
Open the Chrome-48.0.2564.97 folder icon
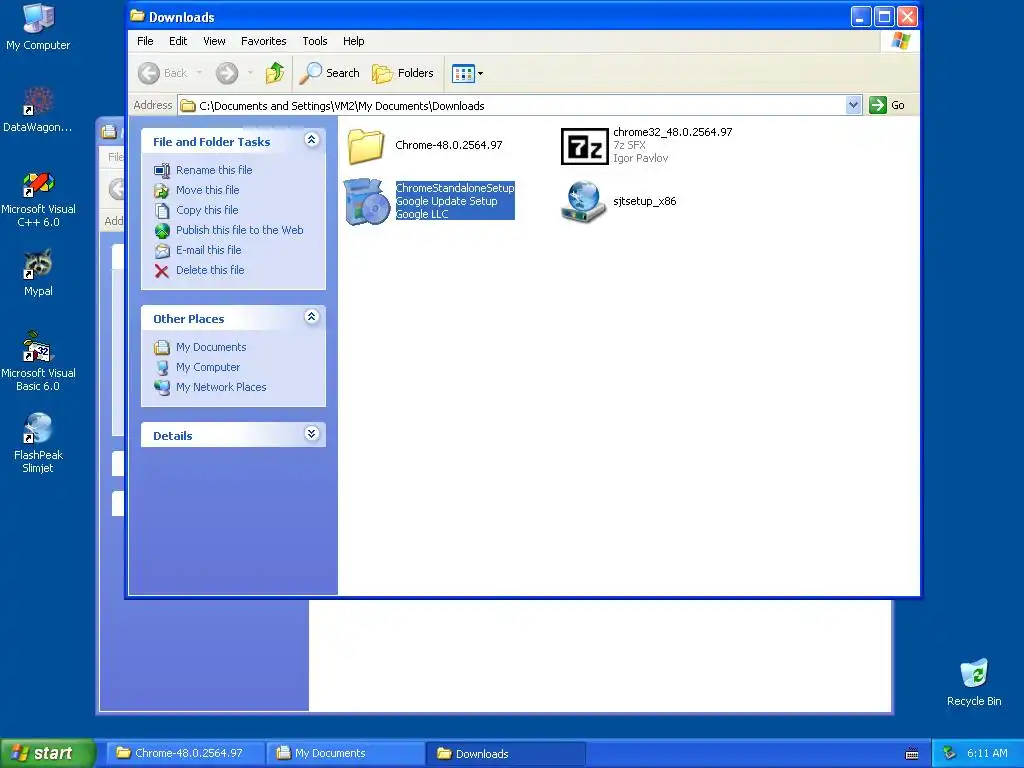click(x=366, y=146)
